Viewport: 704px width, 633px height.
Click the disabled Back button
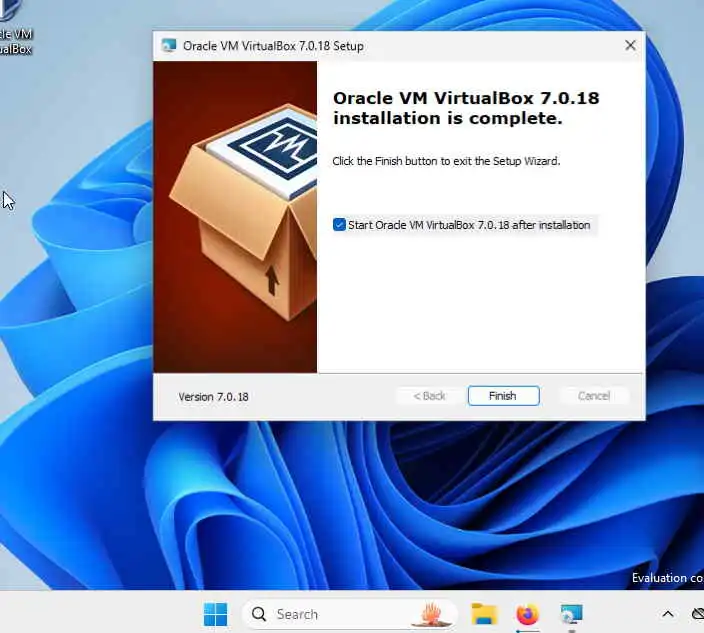point(429,396)
